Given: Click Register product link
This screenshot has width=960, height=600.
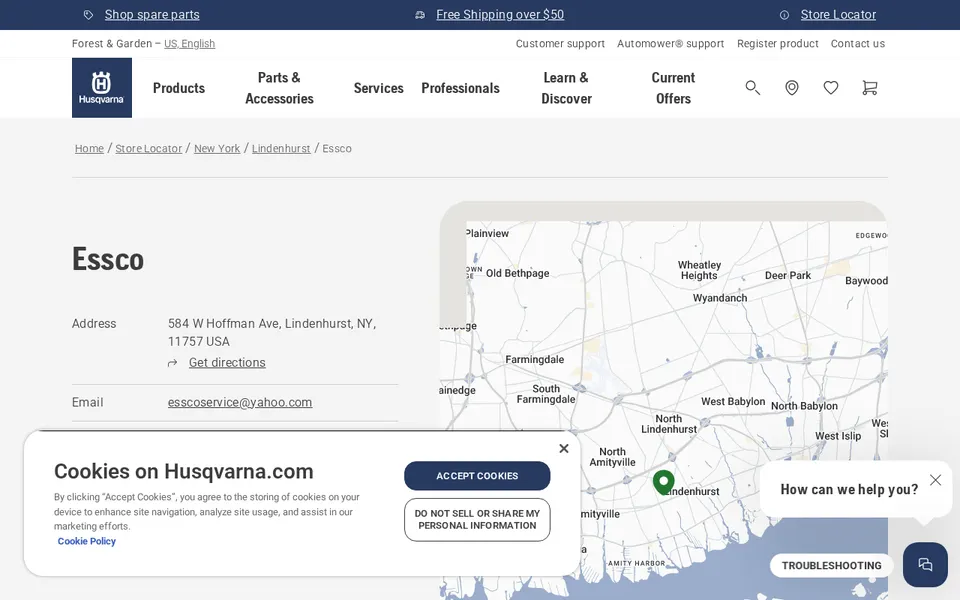Looking at the screenshot, I should (x=778, y=43).
